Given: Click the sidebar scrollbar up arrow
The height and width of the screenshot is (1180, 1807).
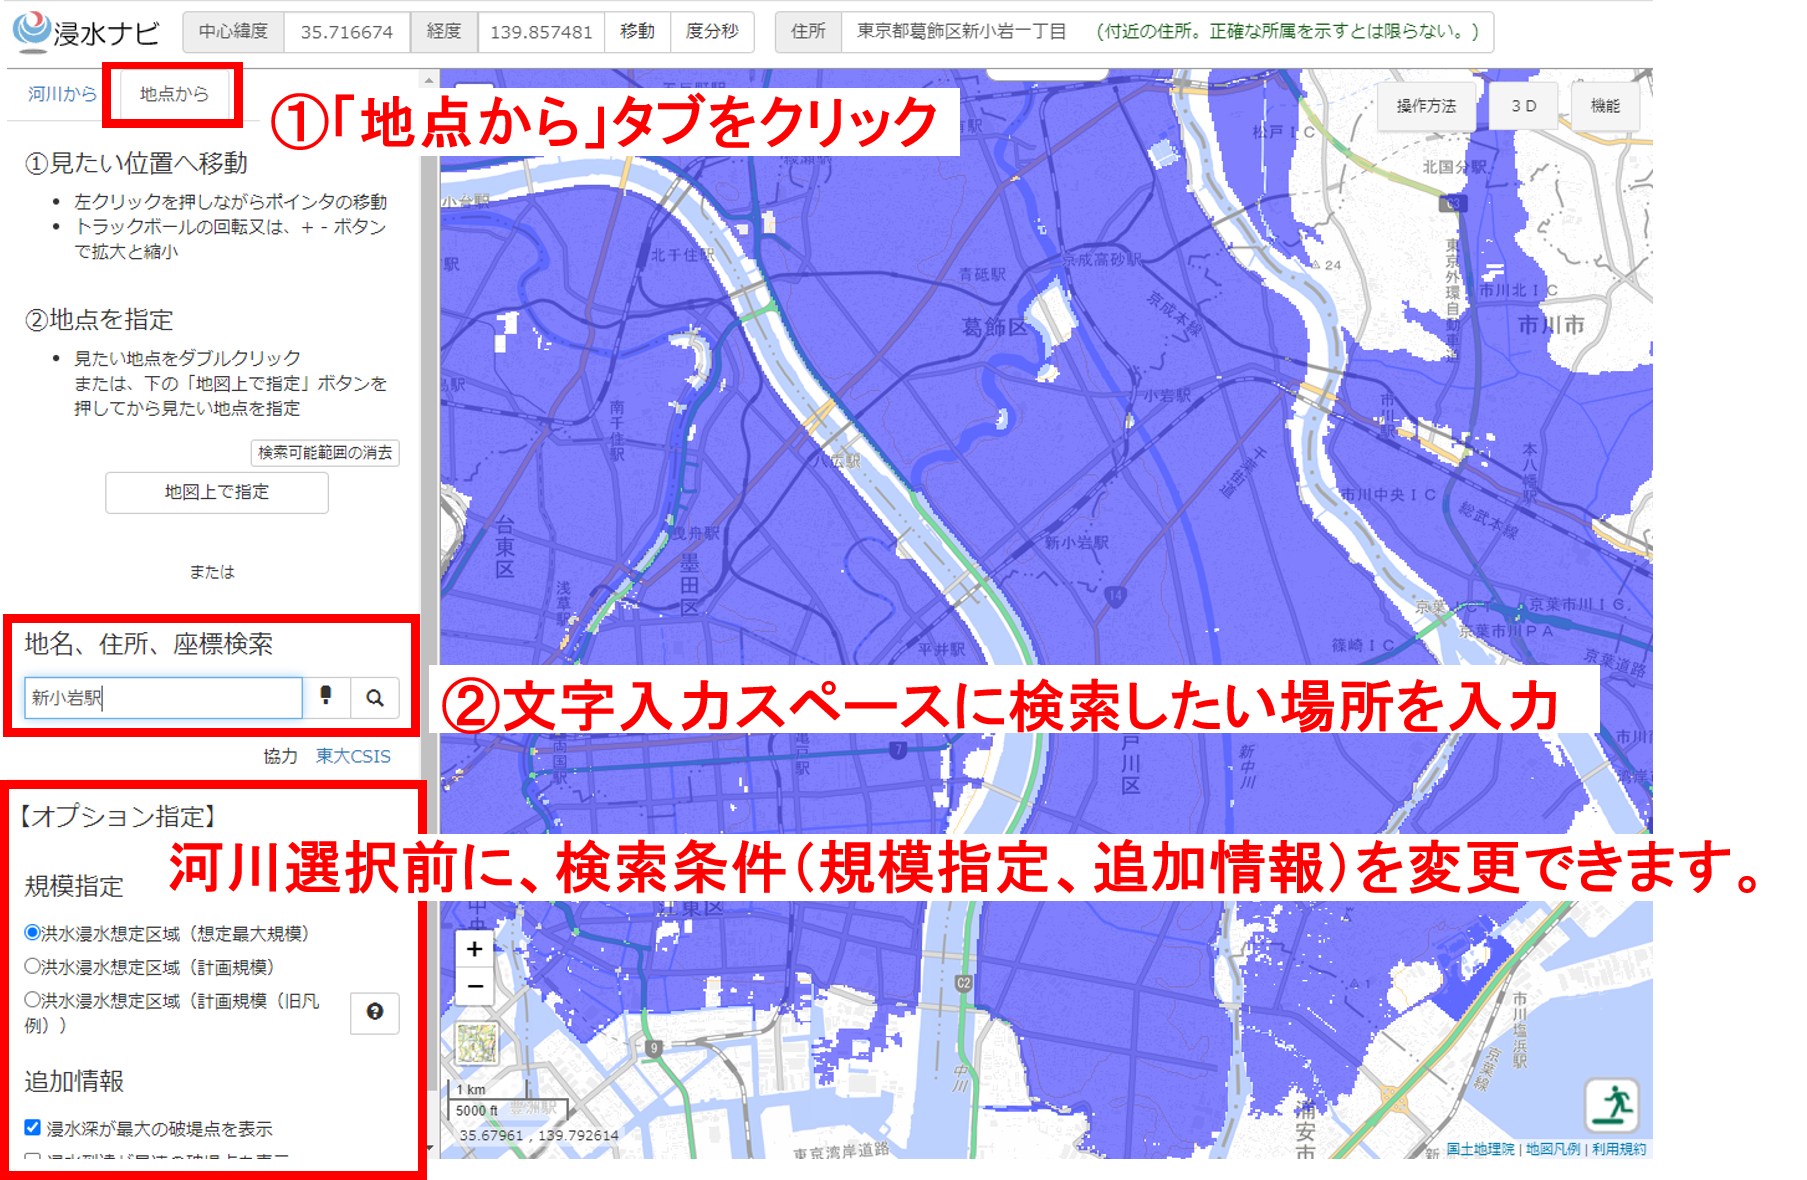Looking at the screenshot, I should coord(429,80).
